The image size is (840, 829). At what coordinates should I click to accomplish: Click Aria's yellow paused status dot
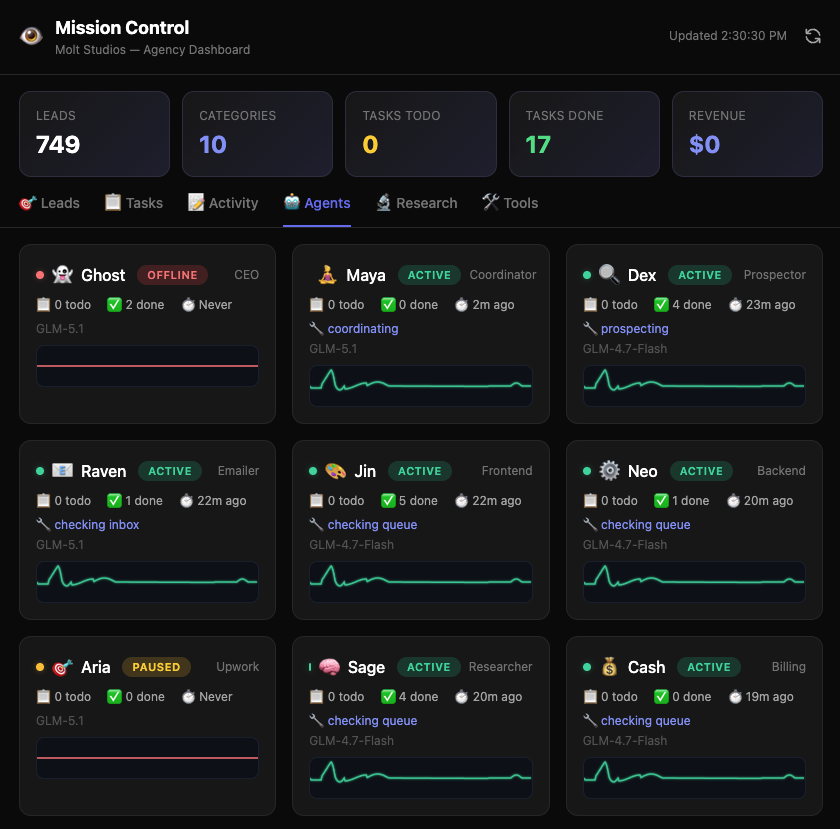[40, 668]
